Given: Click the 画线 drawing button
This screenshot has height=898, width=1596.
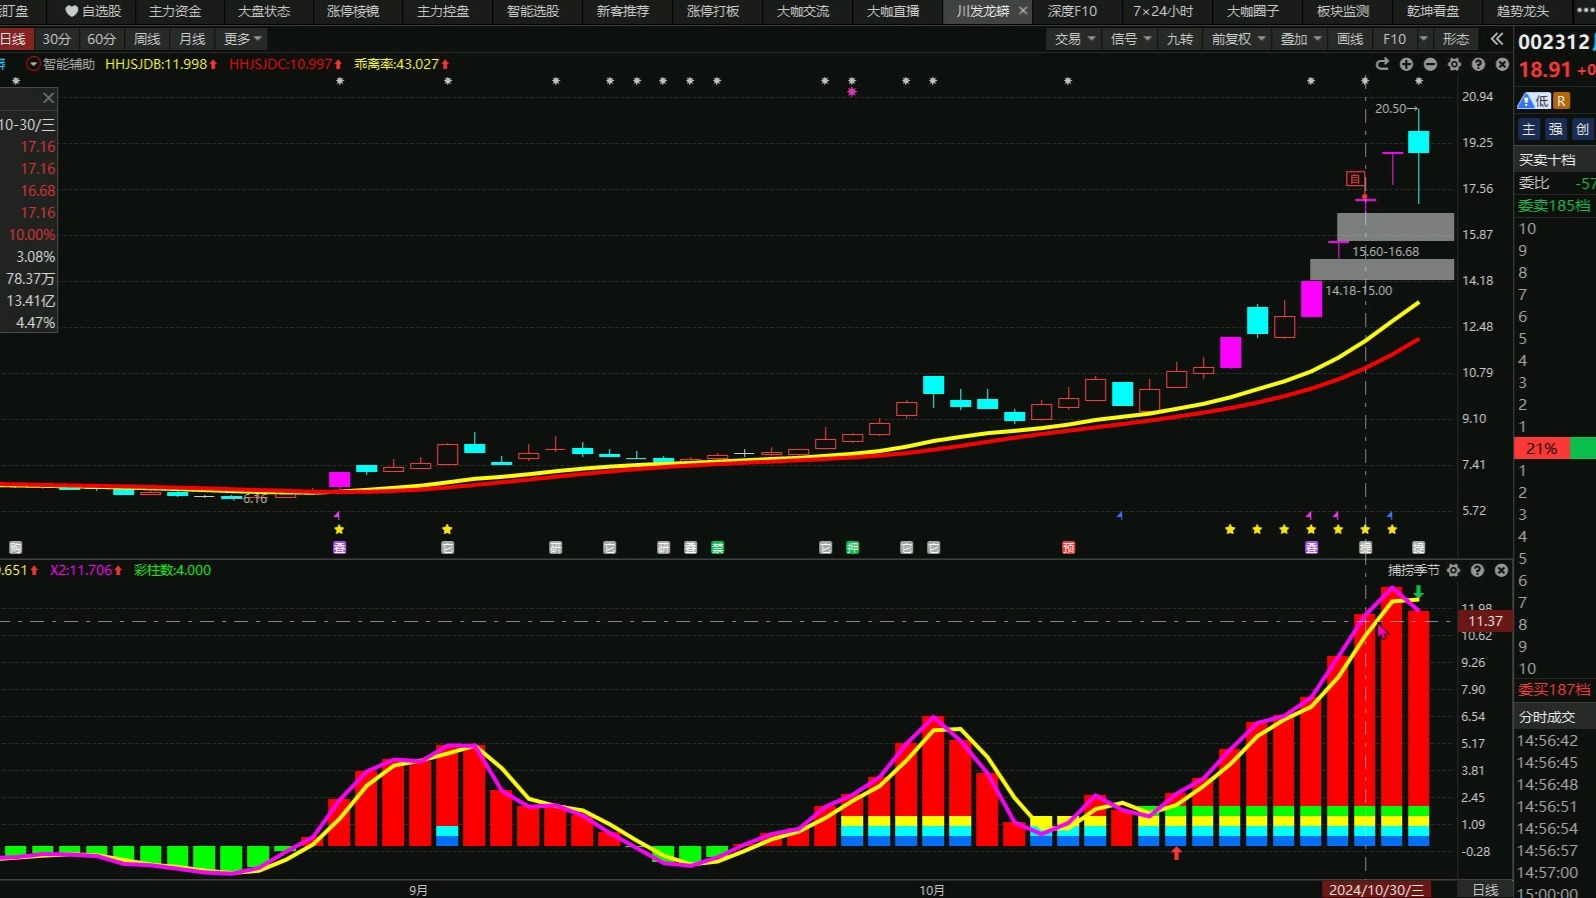Looking at the screenshot, I should (1350, 39).
